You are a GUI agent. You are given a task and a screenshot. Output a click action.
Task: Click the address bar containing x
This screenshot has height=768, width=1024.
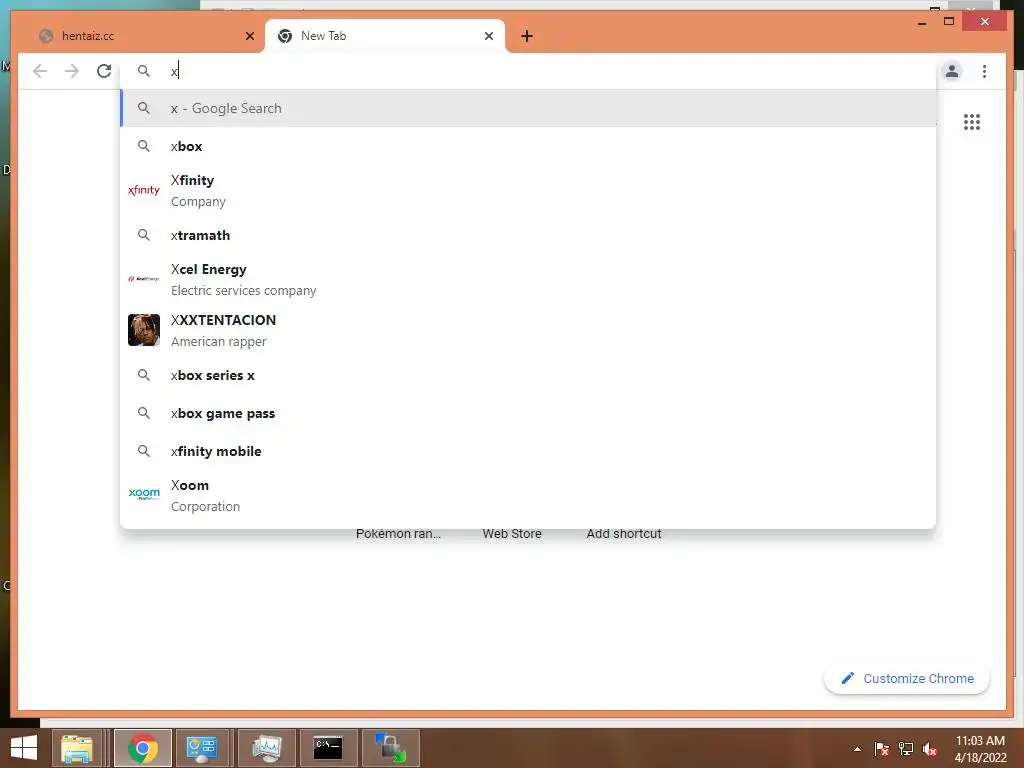coord(528,71)
